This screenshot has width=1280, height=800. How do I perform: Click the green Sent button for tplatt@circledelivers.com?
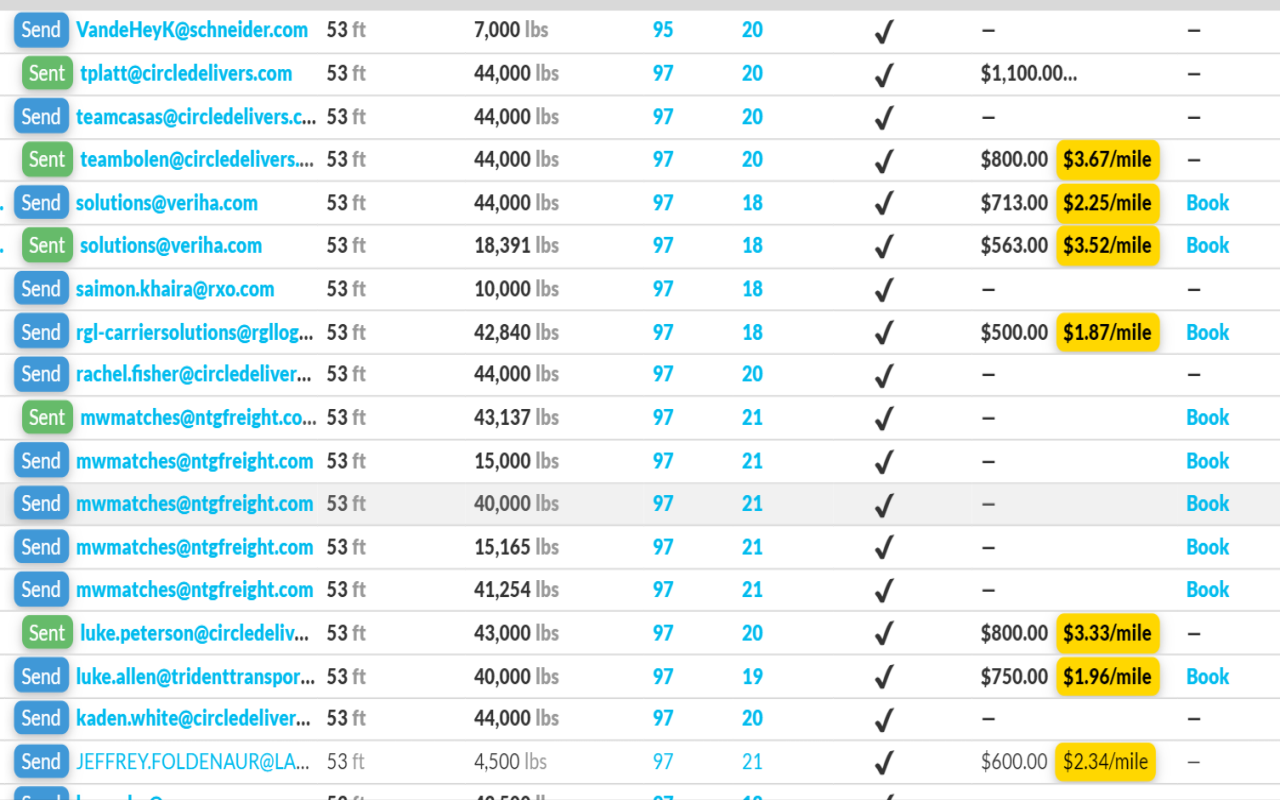coord(47,74)
